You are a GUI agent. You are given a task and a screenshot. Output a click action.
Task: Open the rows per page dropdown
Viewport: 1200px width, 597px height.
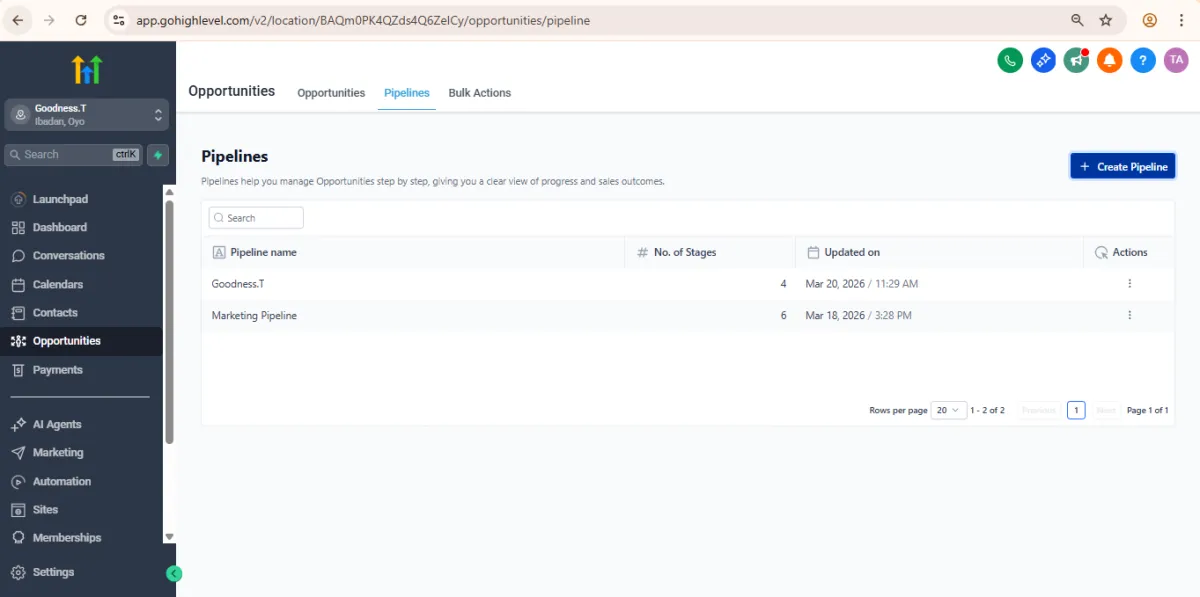point(949,410)
